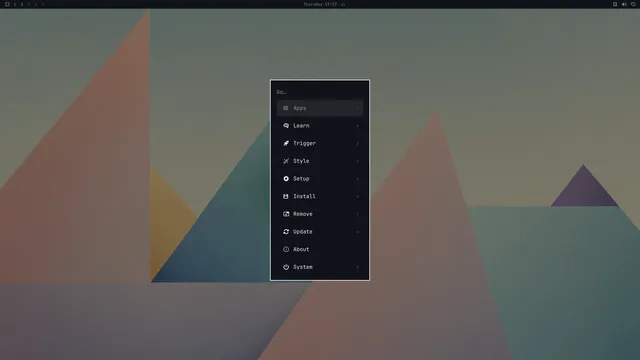Open the Learn menu entry
Image resolution: width=640 pixels, height=360 pixels.
tap(320, 126)
